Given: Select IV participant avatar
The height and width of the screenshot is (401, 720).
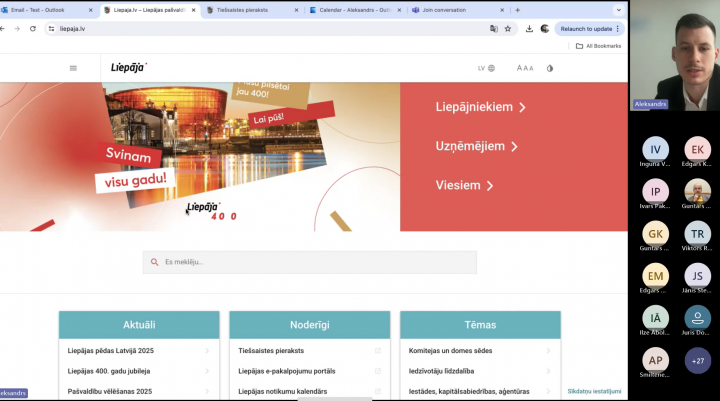Looking at the screenshot, I should pos(655,149).
